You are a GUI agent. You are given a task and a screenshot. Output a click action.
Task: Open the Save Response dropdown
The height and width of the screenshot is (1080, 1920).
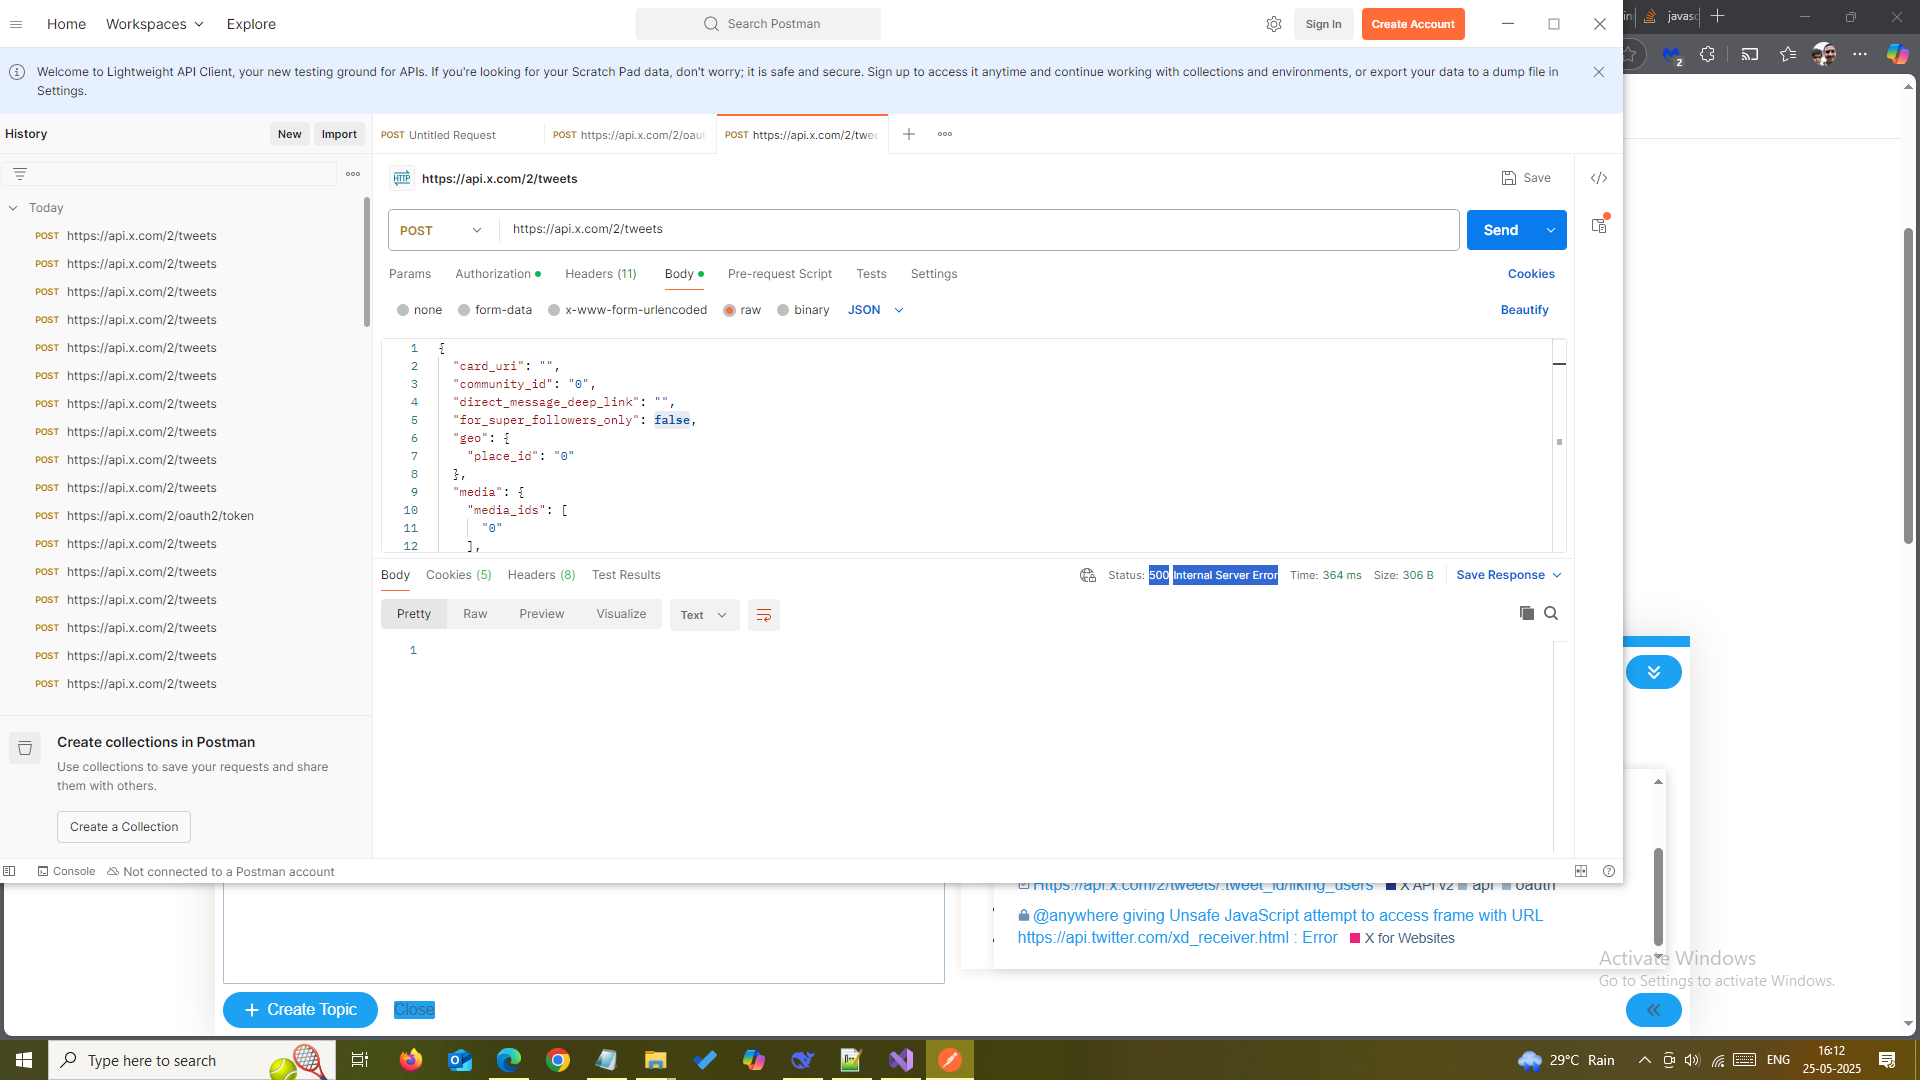1506,575
